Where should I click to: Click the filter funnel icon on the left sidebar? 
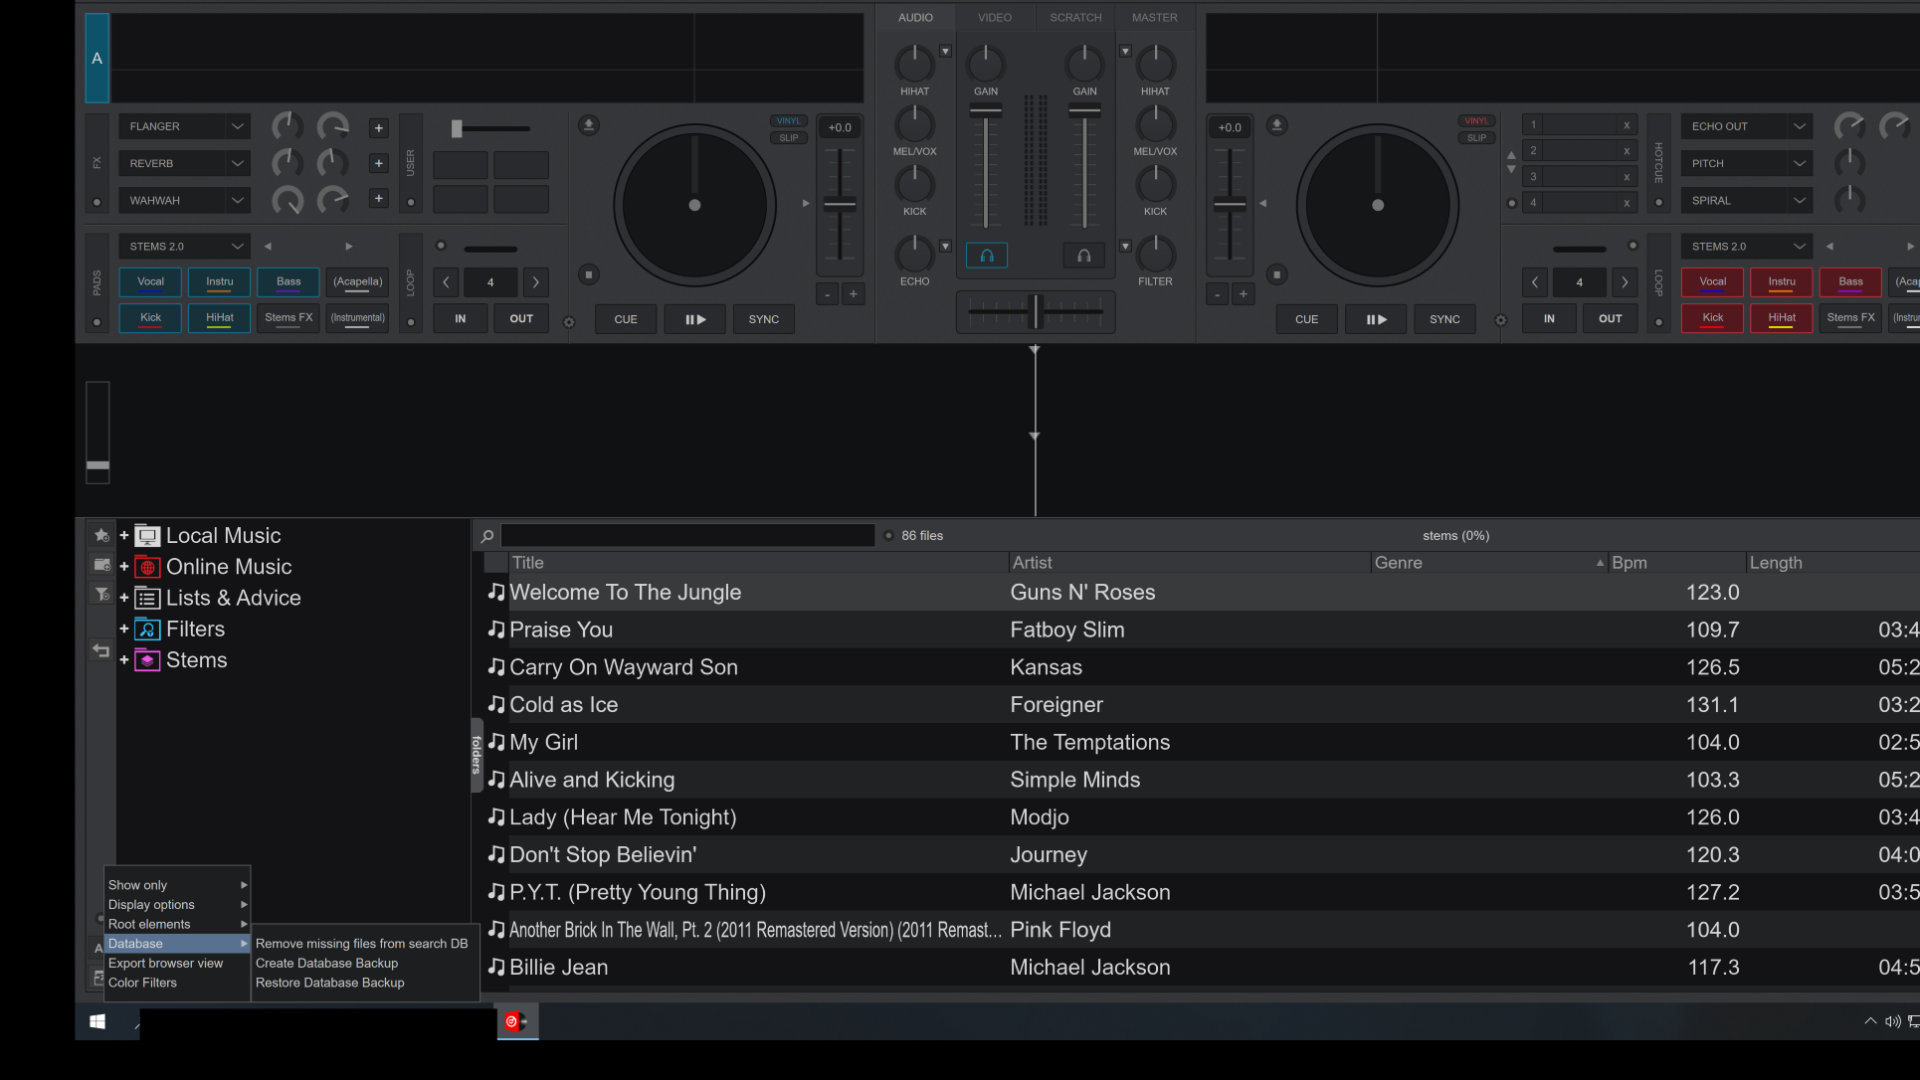101,594
